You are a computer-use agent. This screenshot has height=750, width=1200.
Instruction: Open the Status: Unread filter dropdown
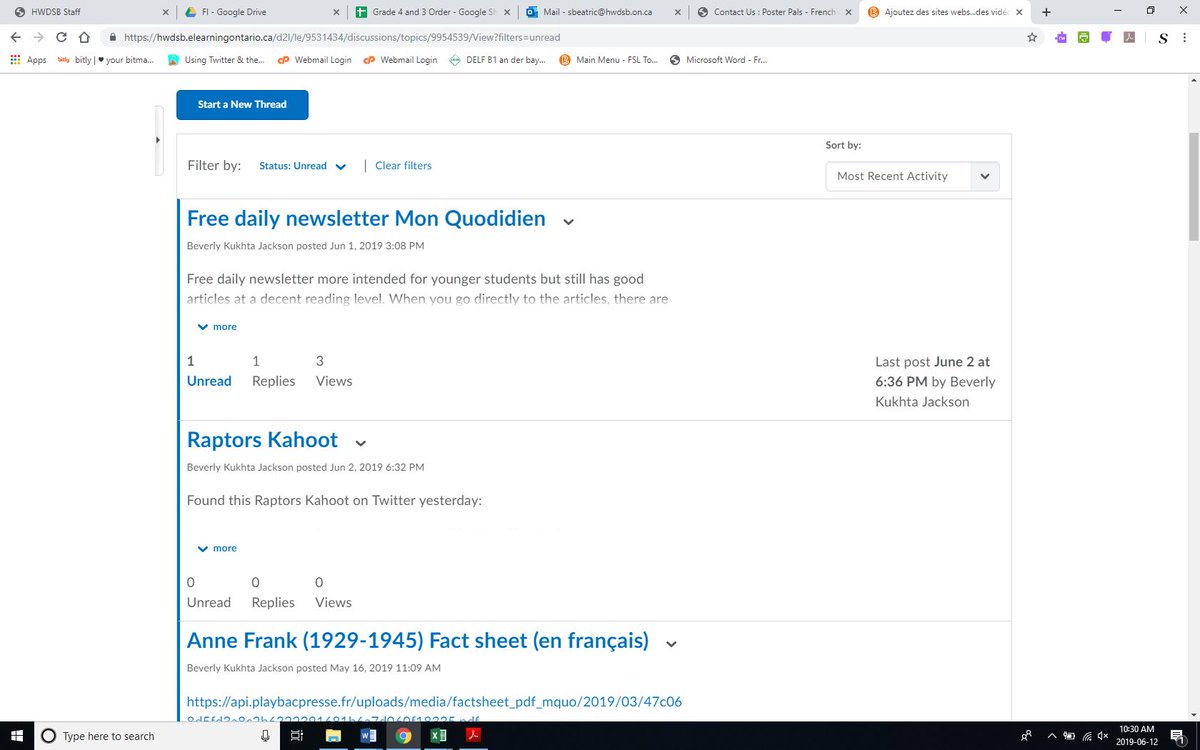[x=302, y=166]
